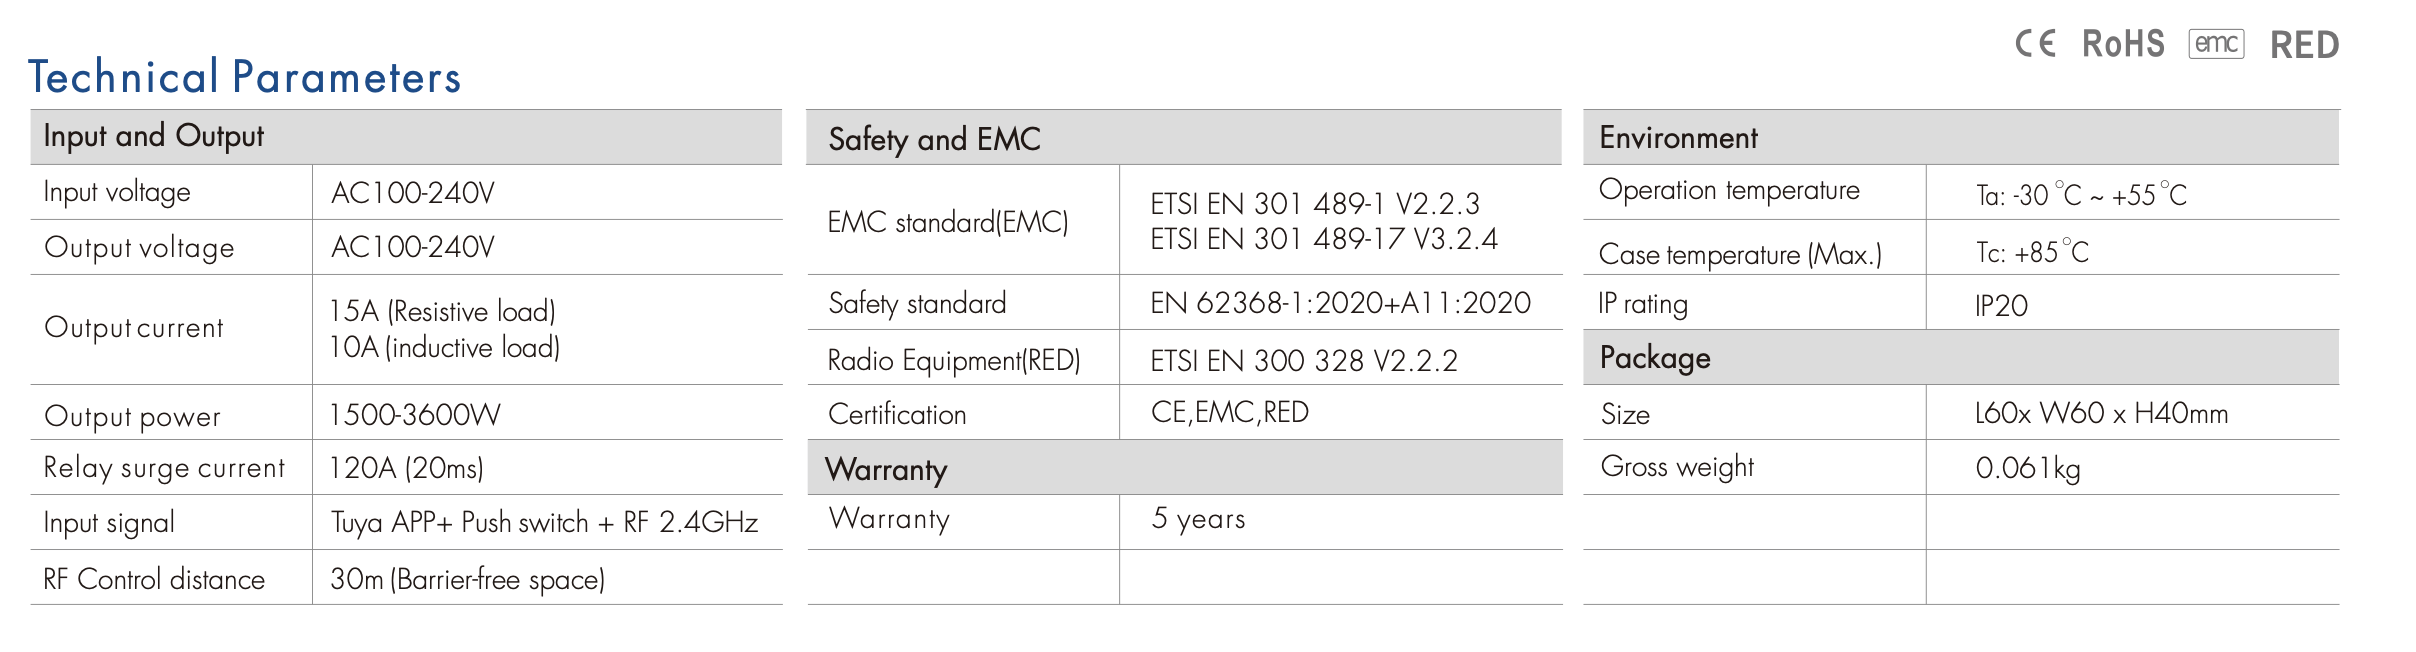Click the 1500-3600W output power value
Image resolution: width=2416 pixels, height=652 pixels.
[x=415, y=415]
